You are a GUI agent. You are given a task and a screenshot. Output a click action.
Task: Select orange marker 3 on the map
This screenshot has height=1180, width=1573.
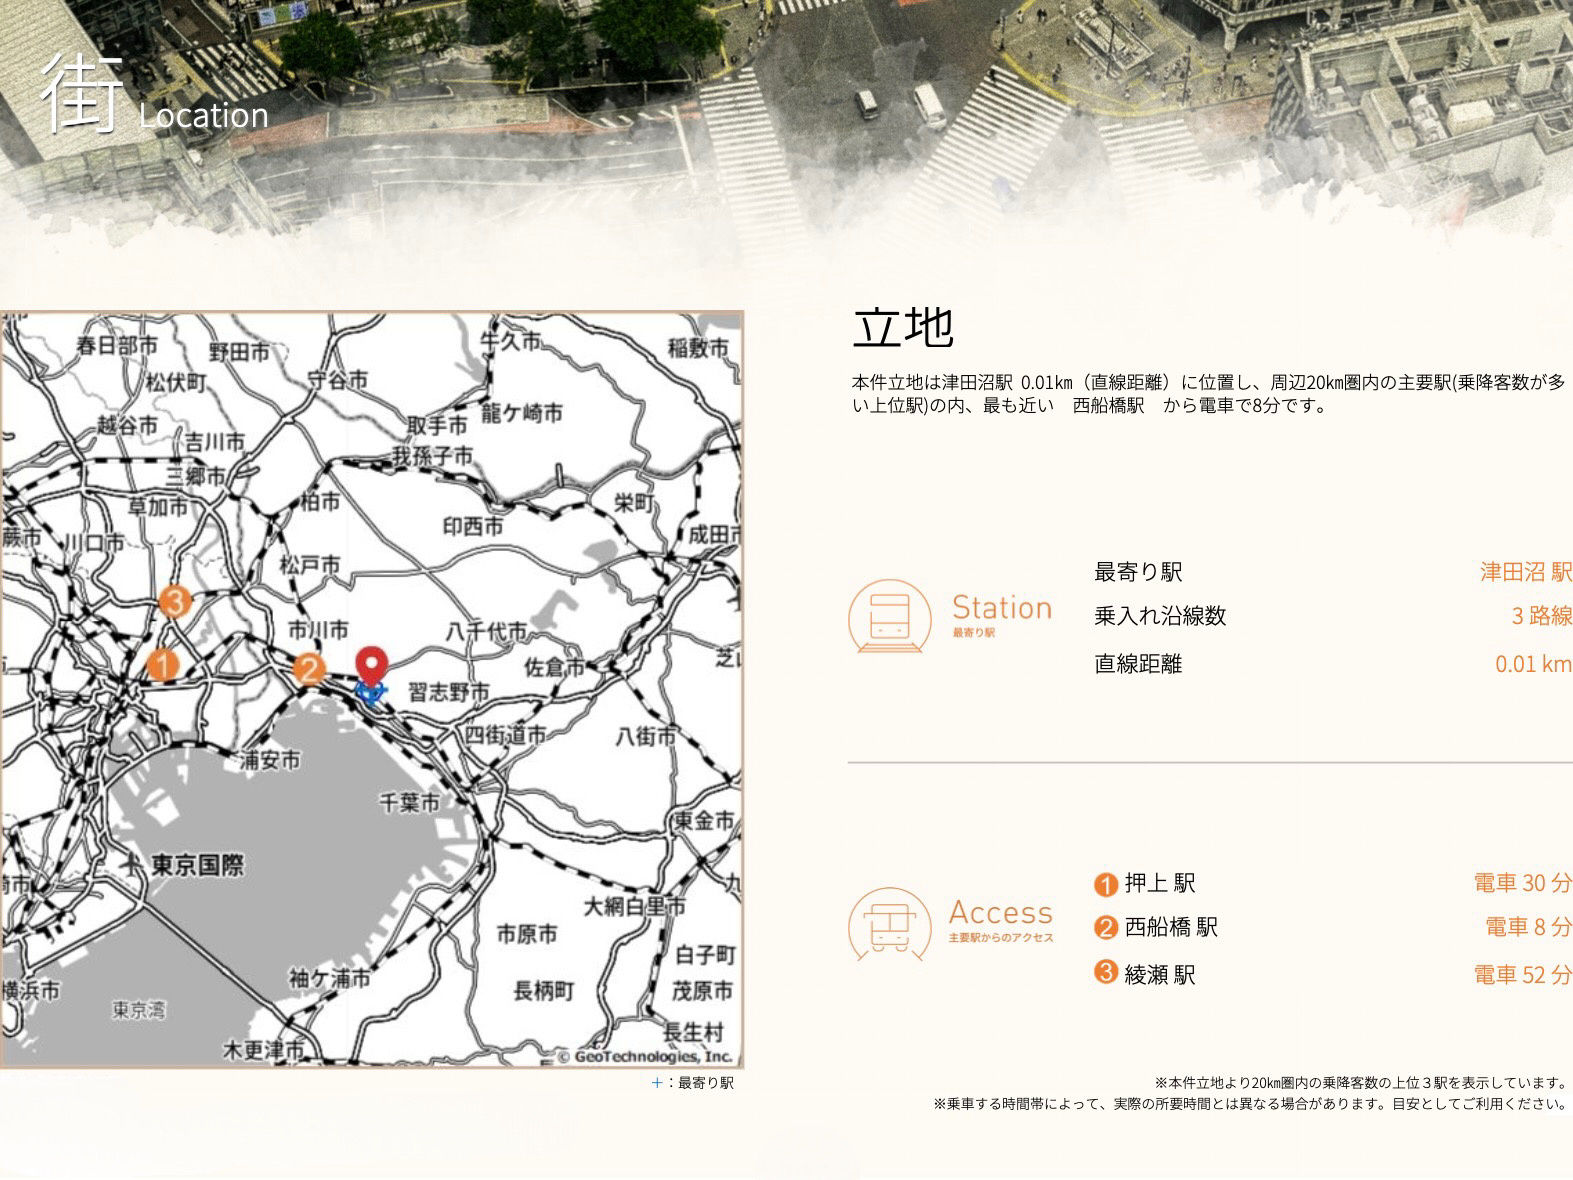[174, 601]
